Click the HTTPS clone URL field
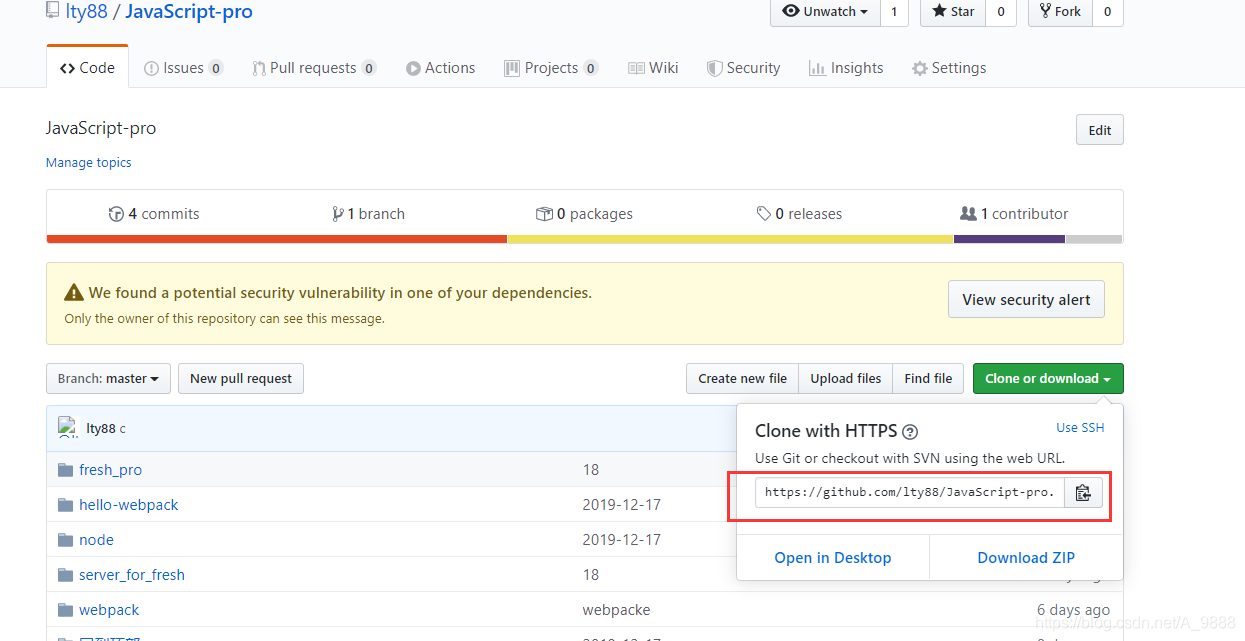 pyautogui.click(x=910, y=493)
